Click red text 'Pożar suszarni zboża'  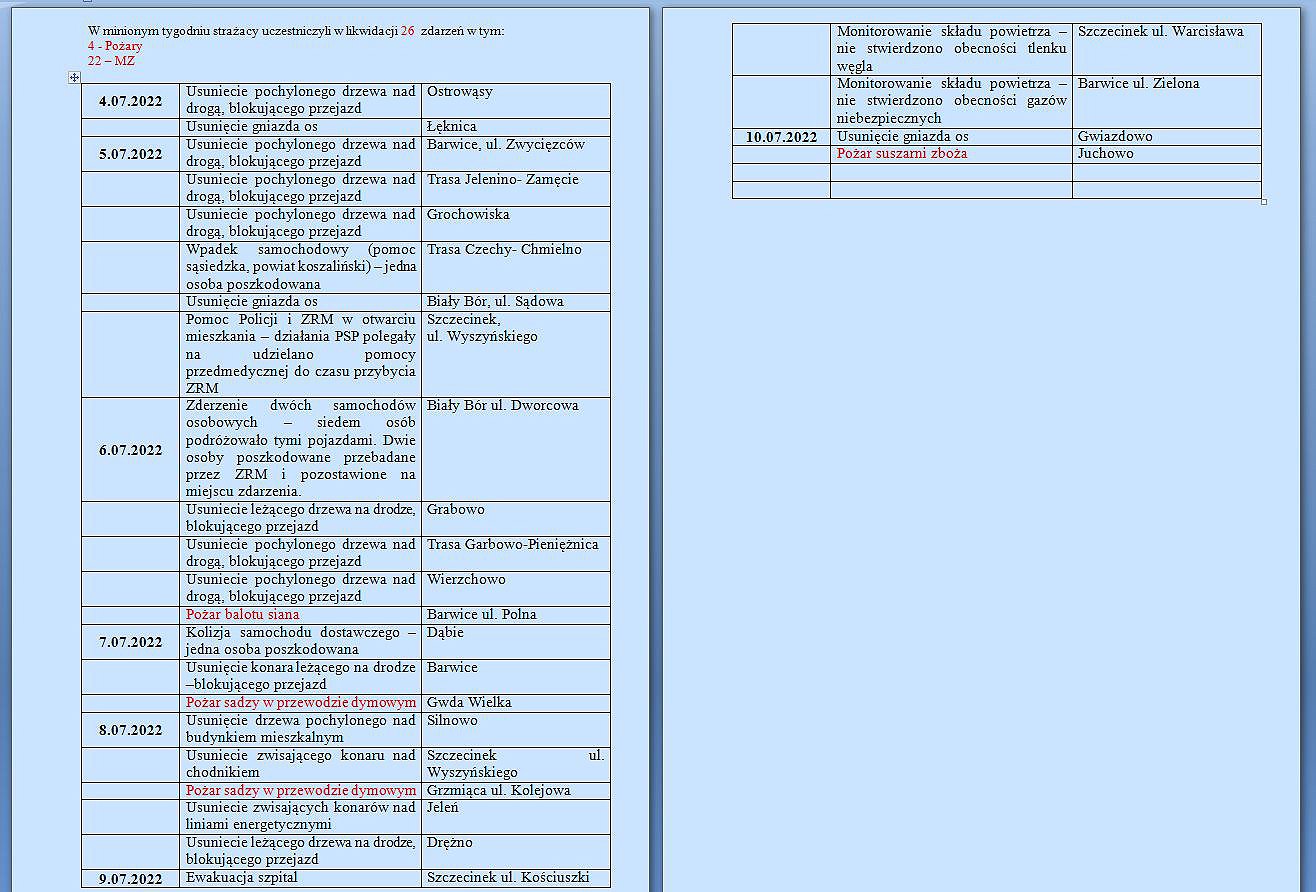pyautogui.click(x=902, y=154)
